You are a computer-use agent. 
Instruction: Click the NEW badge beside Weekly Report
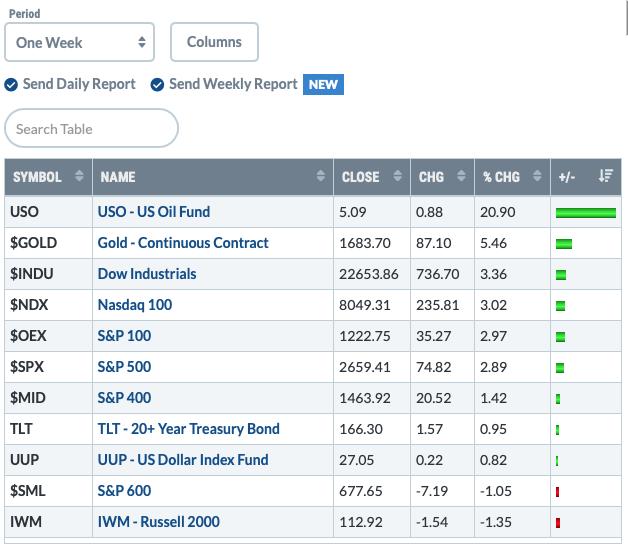click(323, 84)
